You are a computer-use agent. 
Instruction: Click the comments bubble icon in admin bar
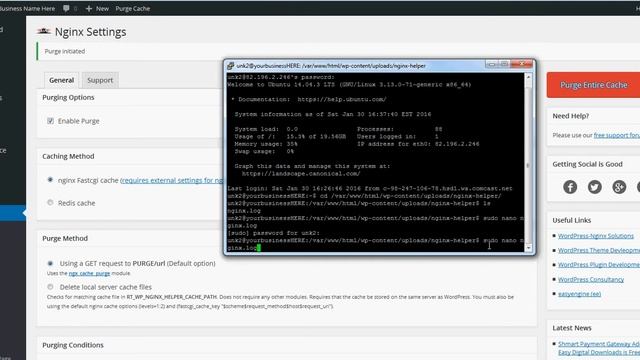coord(66,8)
